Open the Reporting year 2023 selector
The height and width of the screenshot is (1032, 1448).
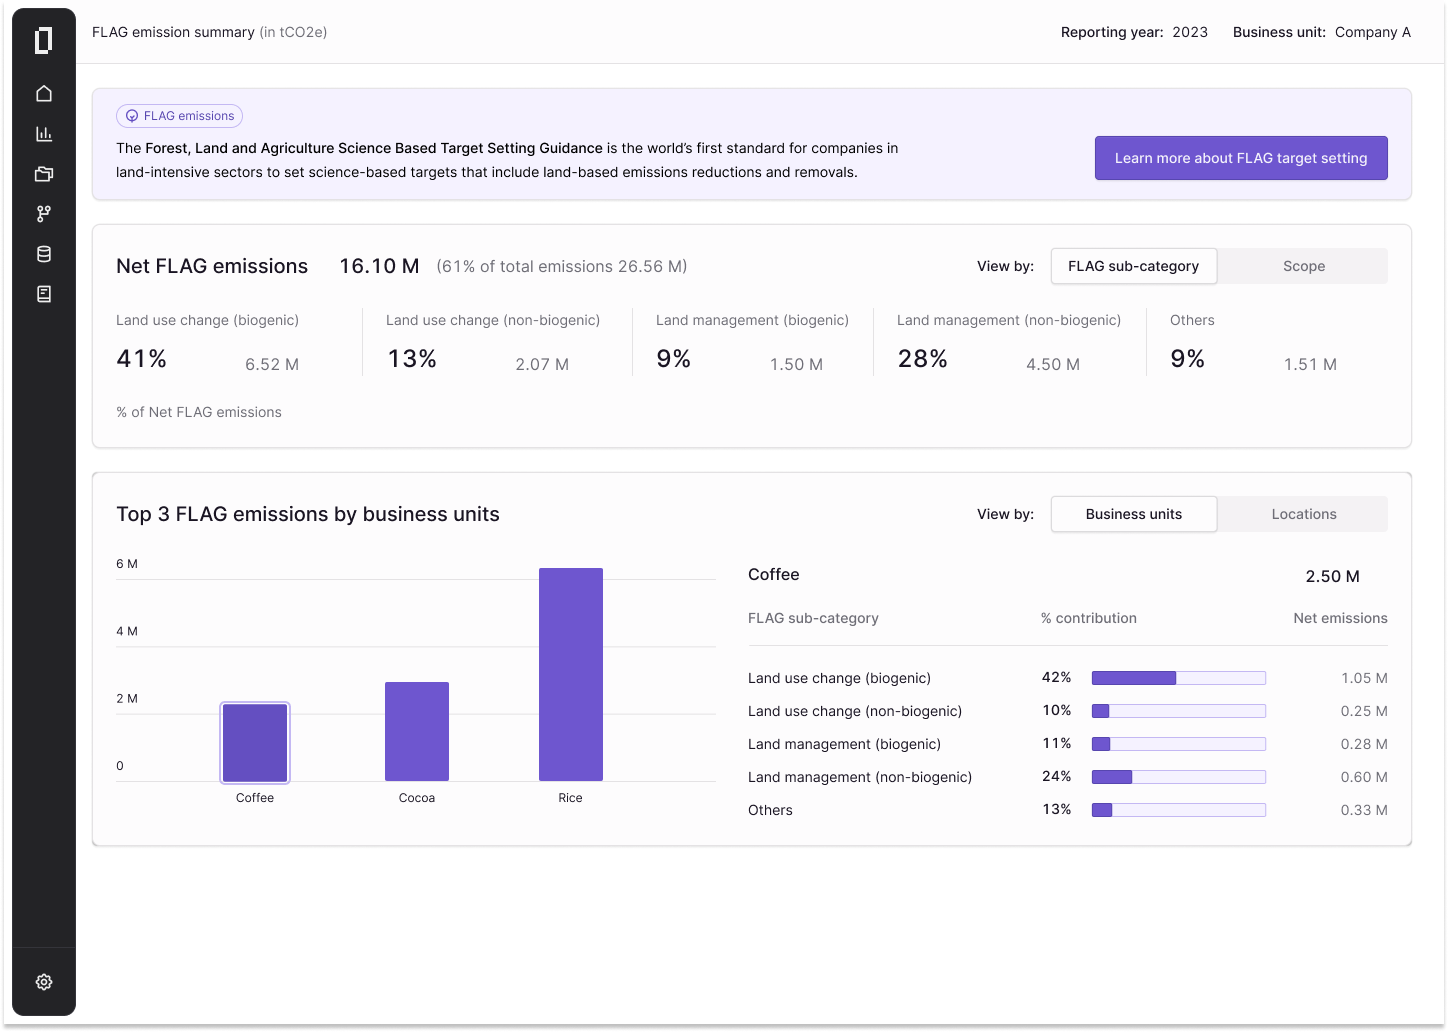pos(1189,32)
